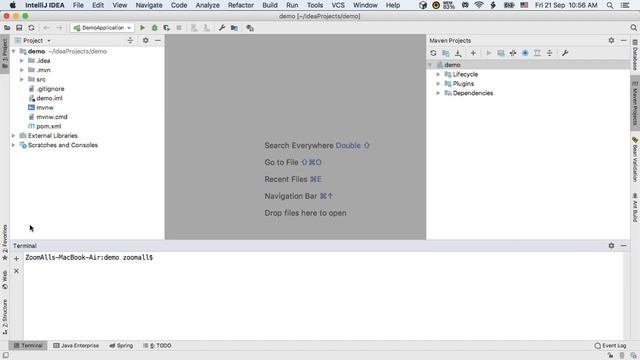Open the TODO tool tab
Image resolution: width=640 pixels, height=360 pixels.
(x=158, y=345)
